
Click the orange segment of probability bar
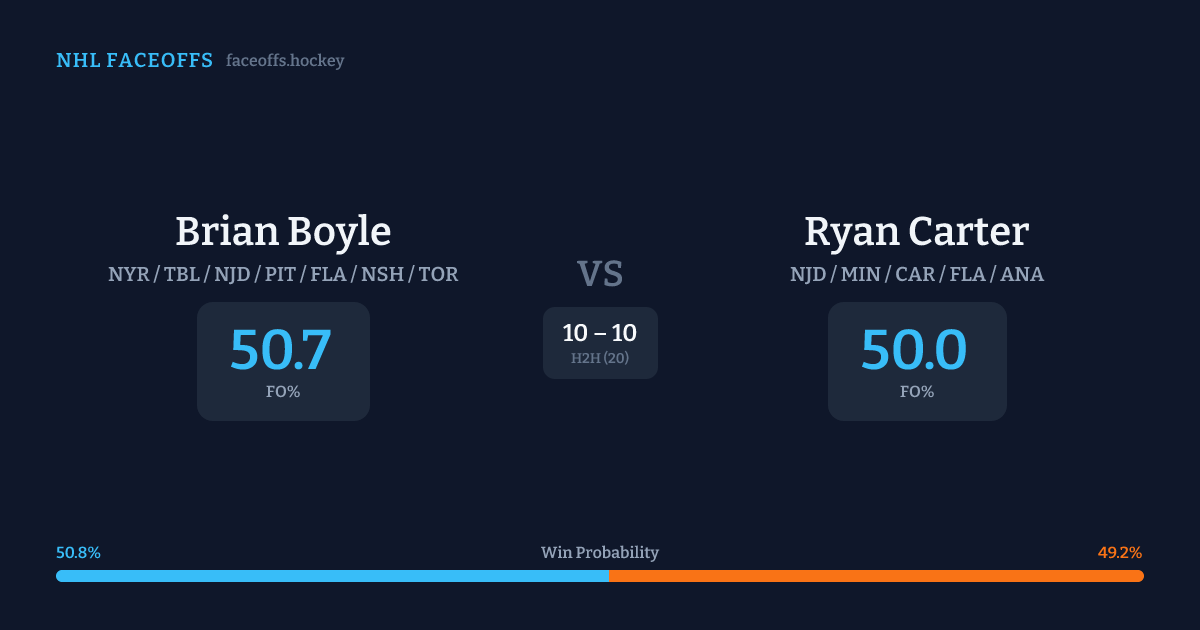(x=876, y=576)
